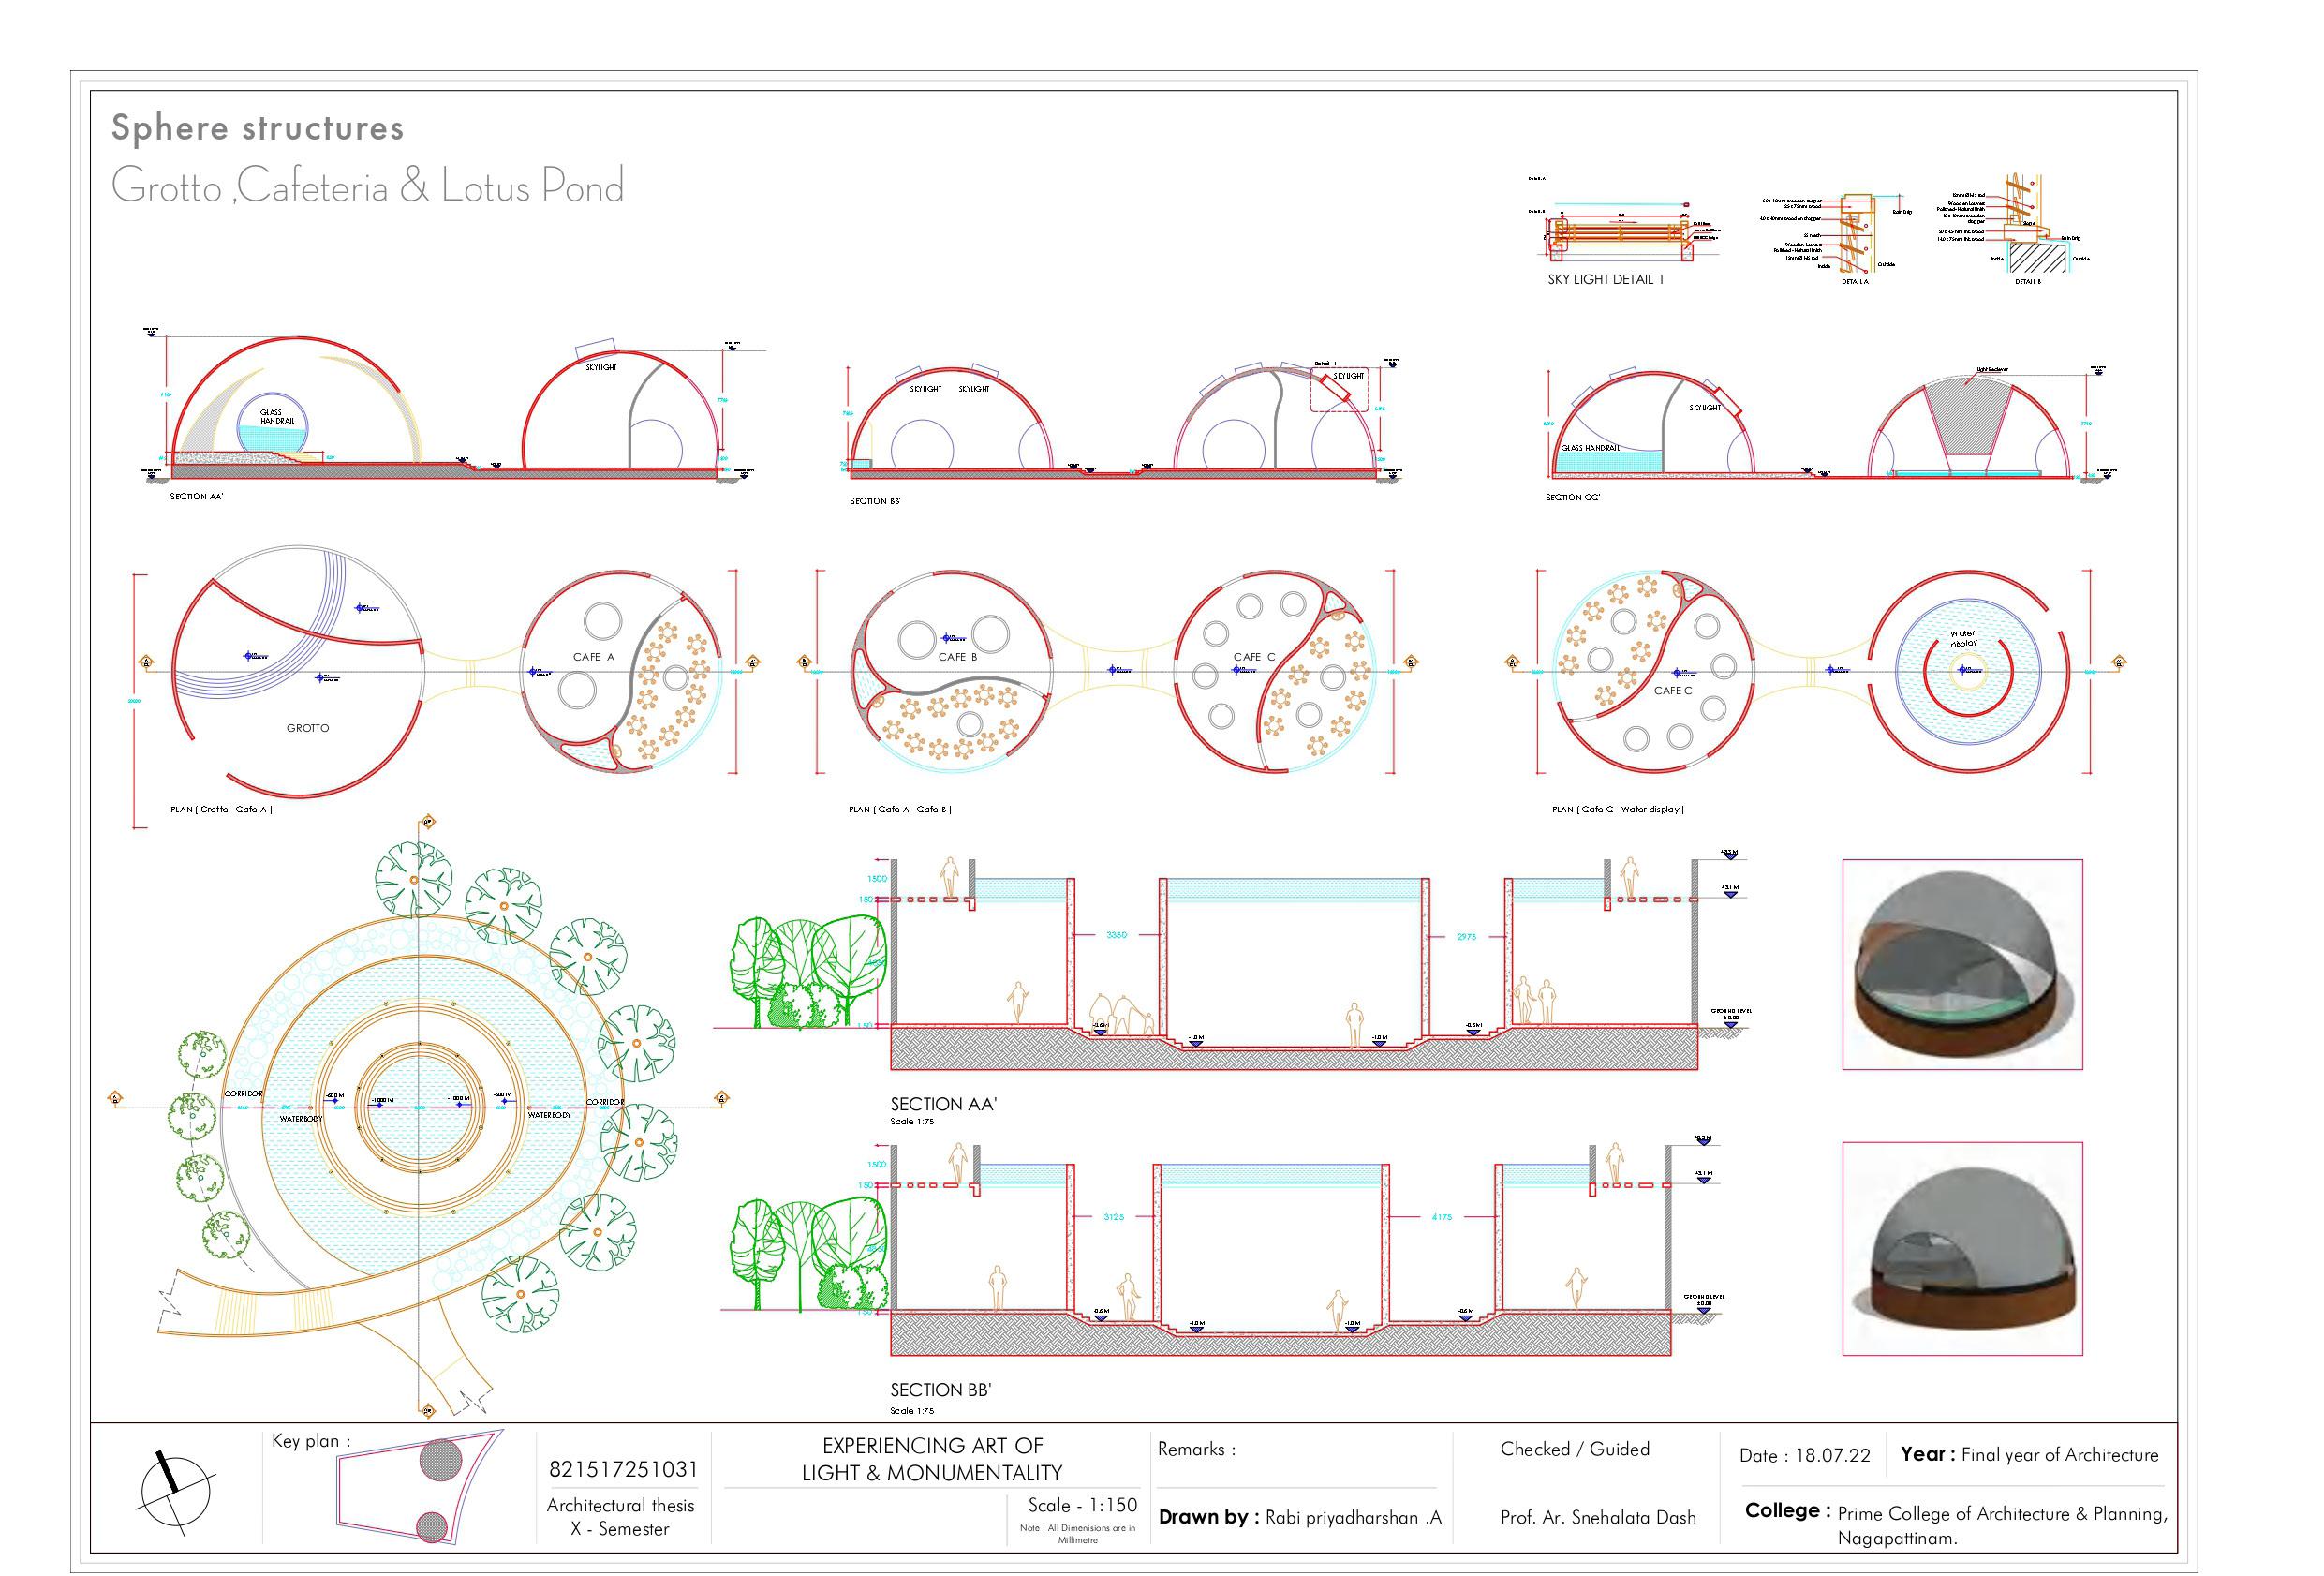Click the 'Date : 18.07.22' entry
Viewport: 2324px width, 1576px height.
[1804, 1456]
